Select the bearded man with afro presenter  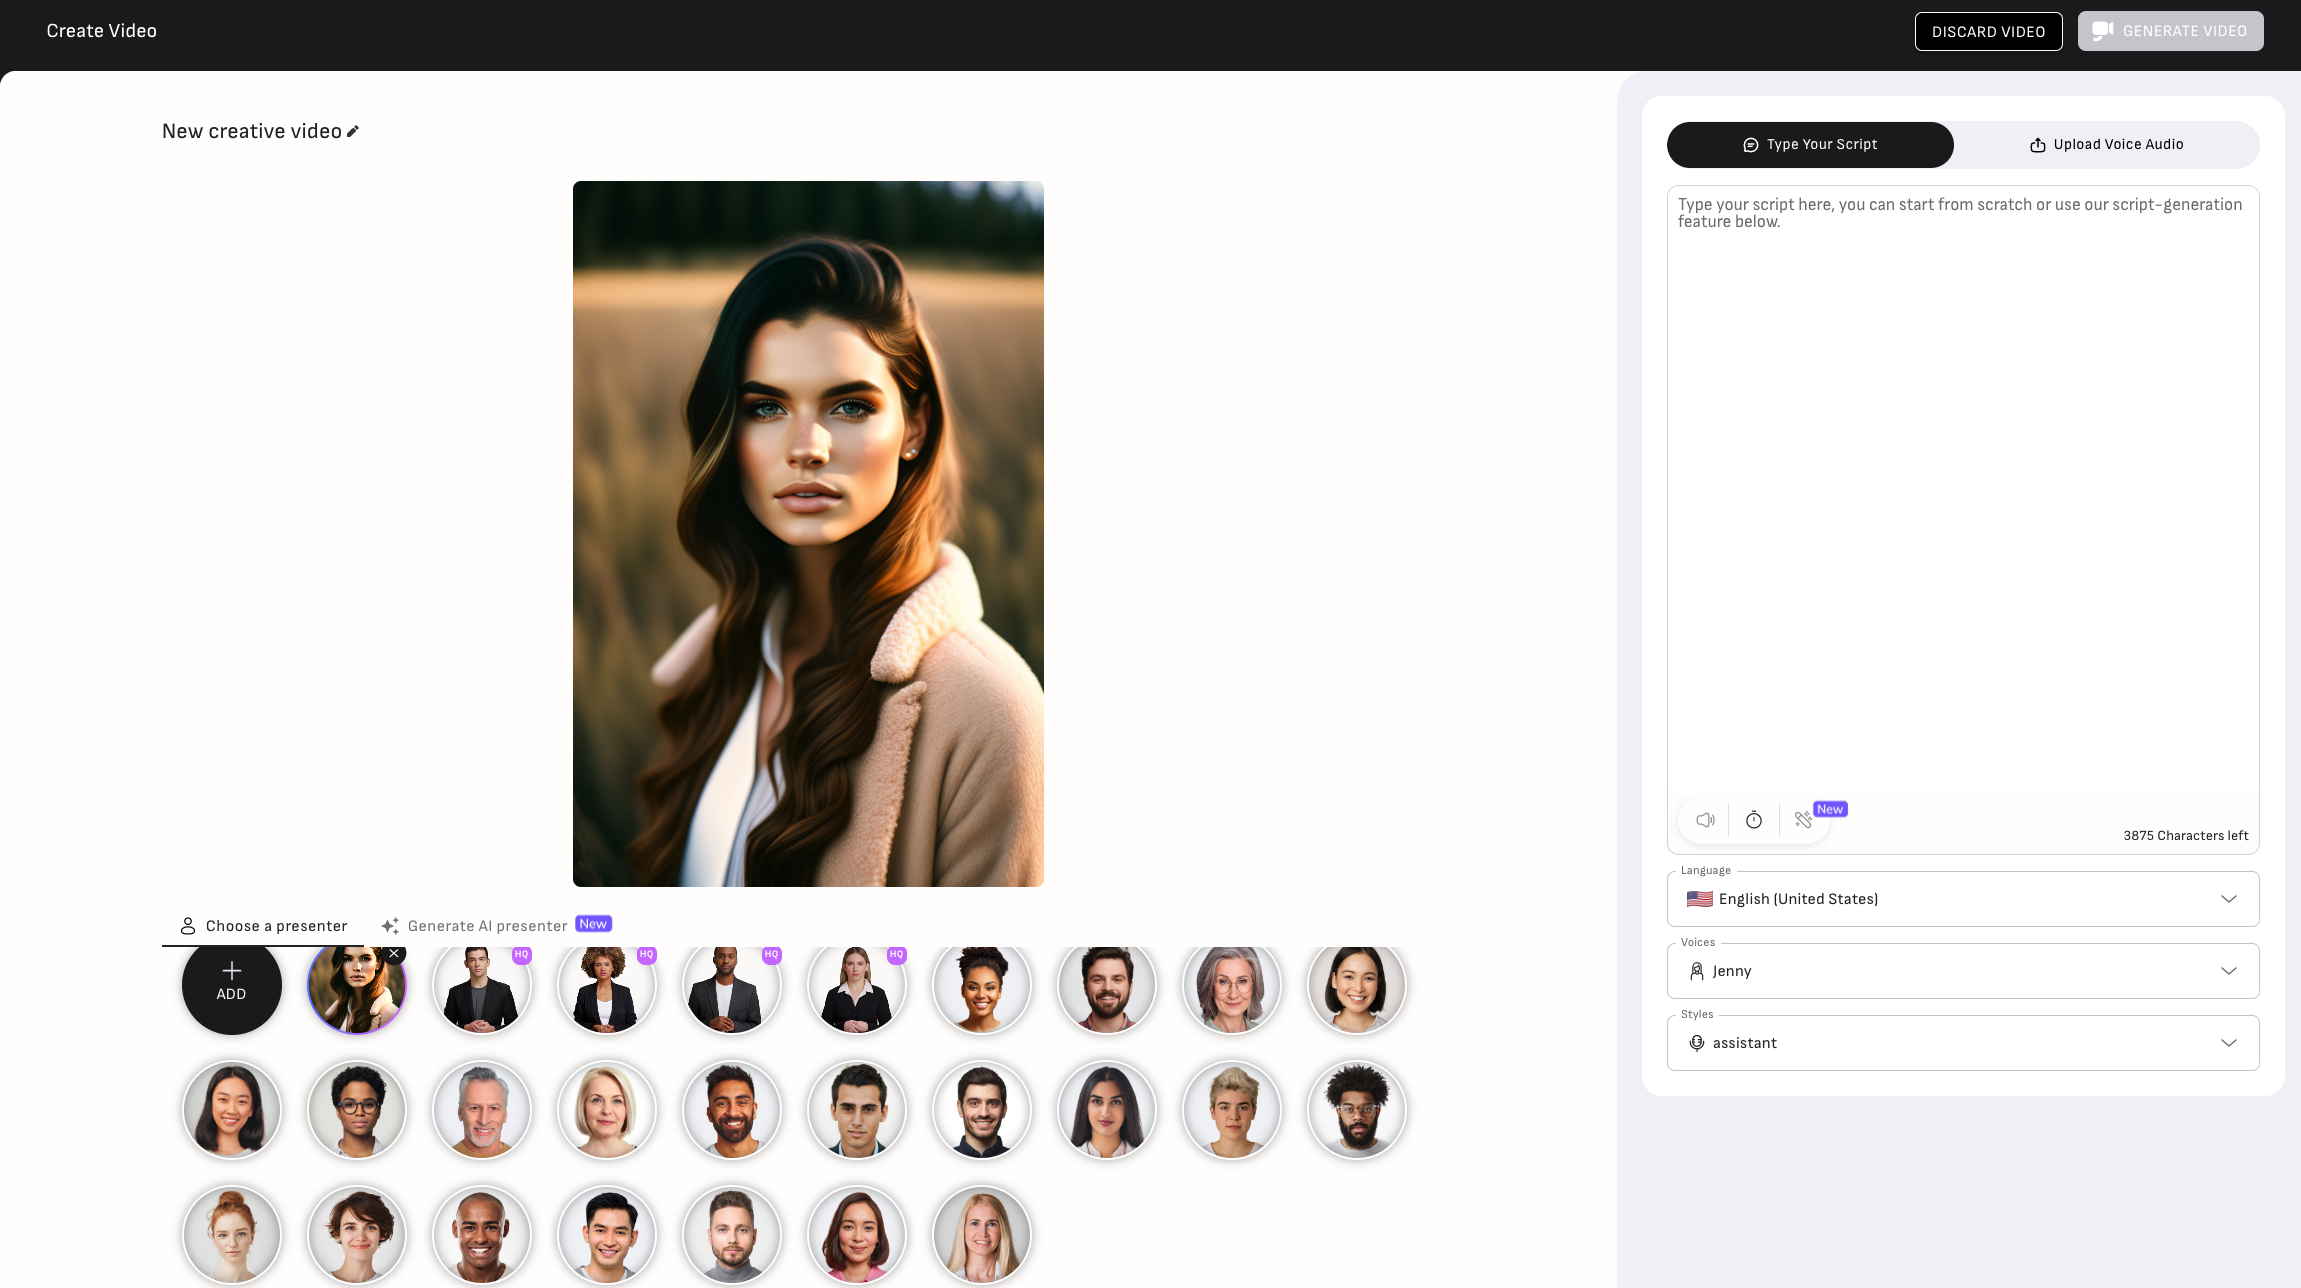[x=1356, y=1110]
